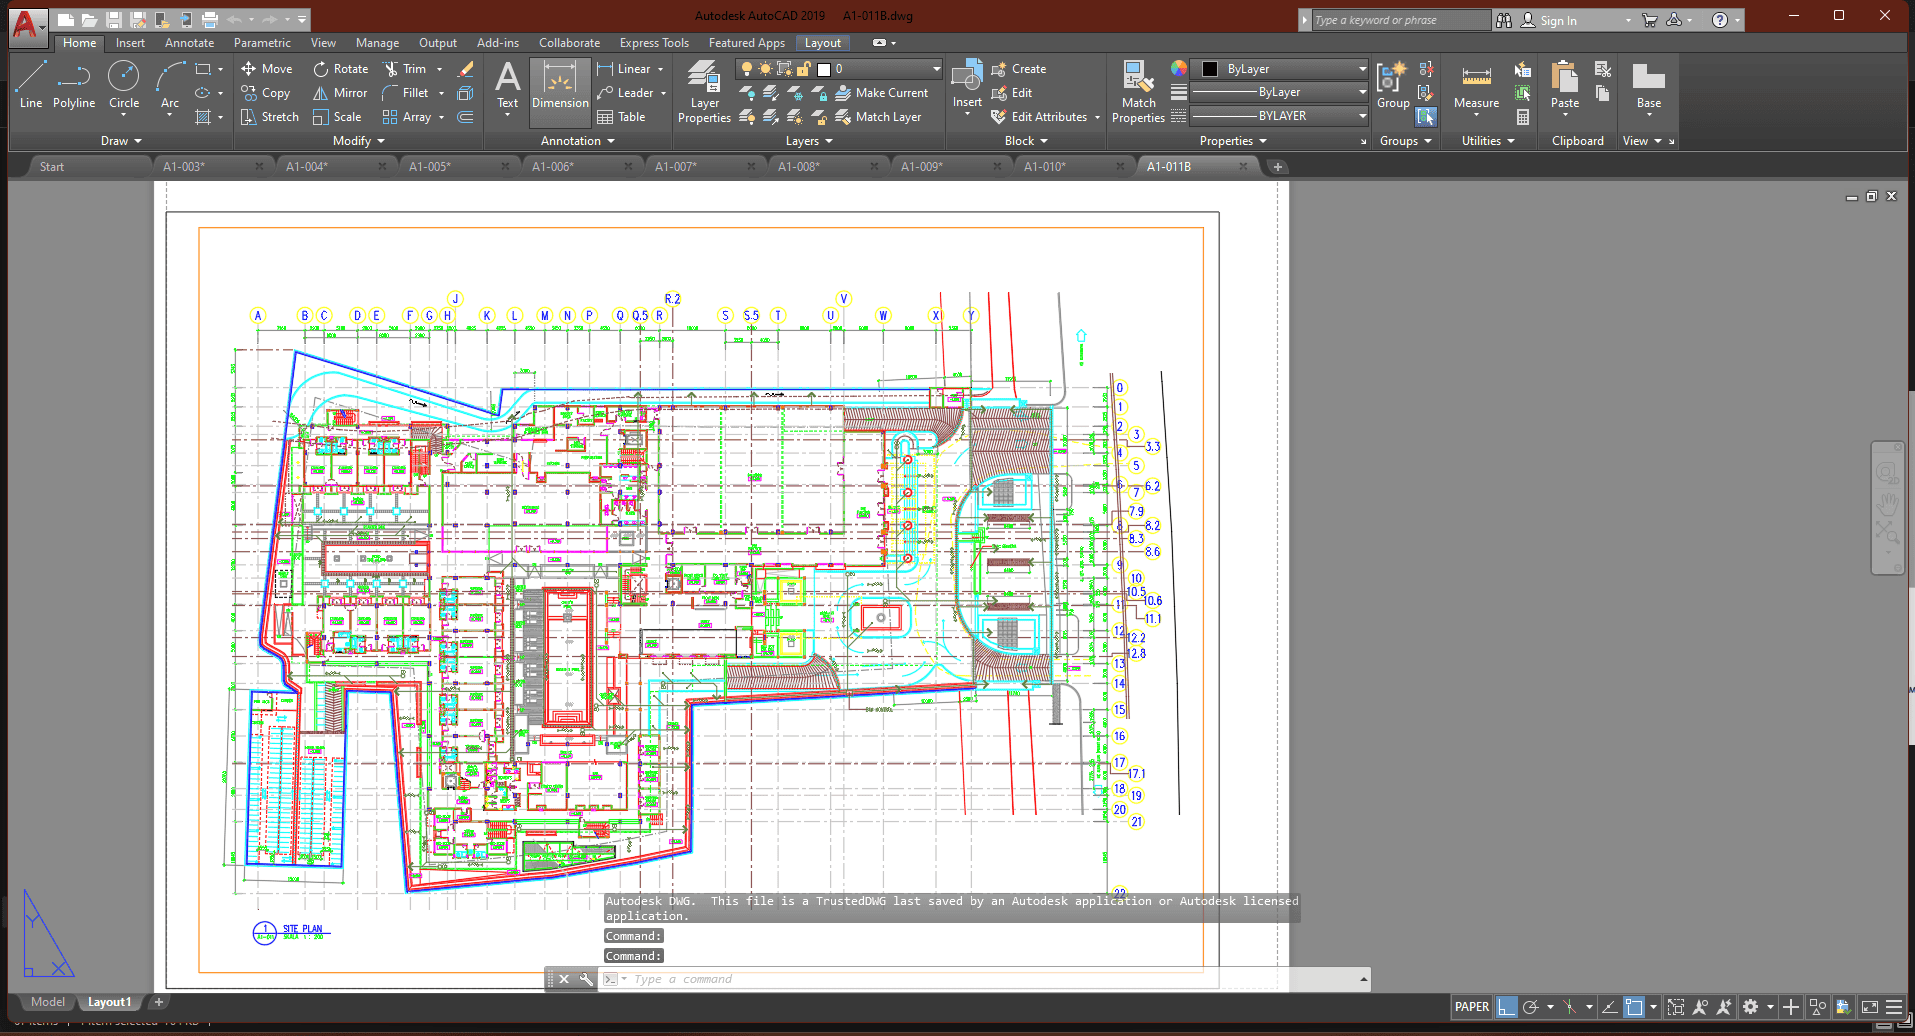Open the Linear dimension dropdown arrow
Viewport: 1915px width, 1036px height.
[661, 69]
